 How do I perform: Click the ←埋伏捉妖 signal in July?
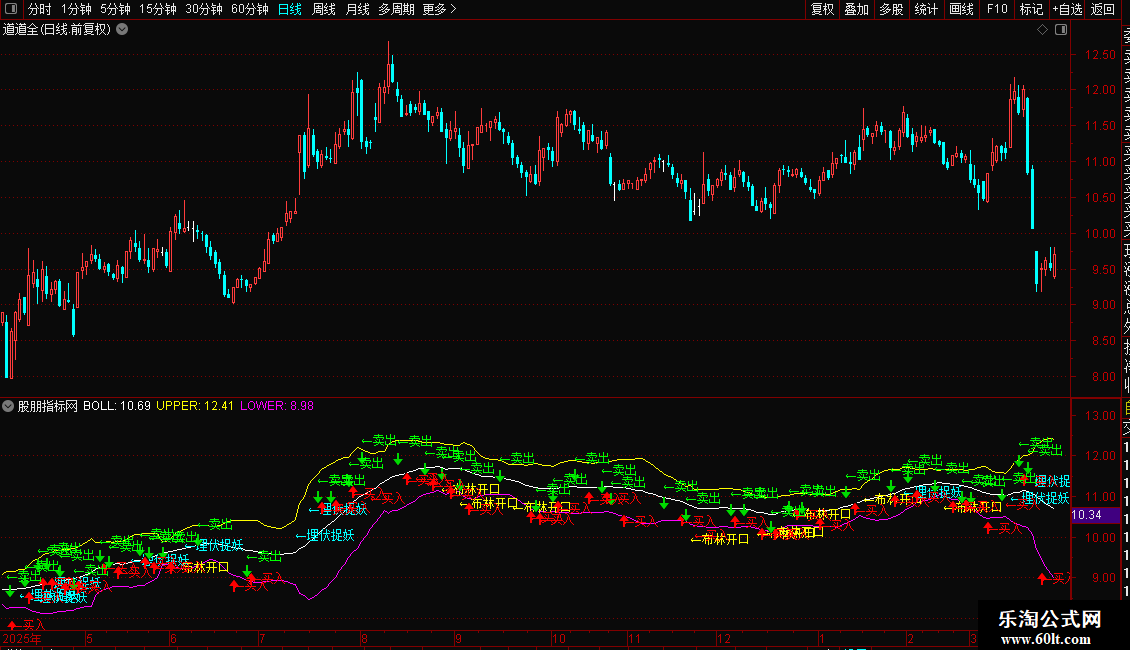pyautogui.click(x=325, y=535)
